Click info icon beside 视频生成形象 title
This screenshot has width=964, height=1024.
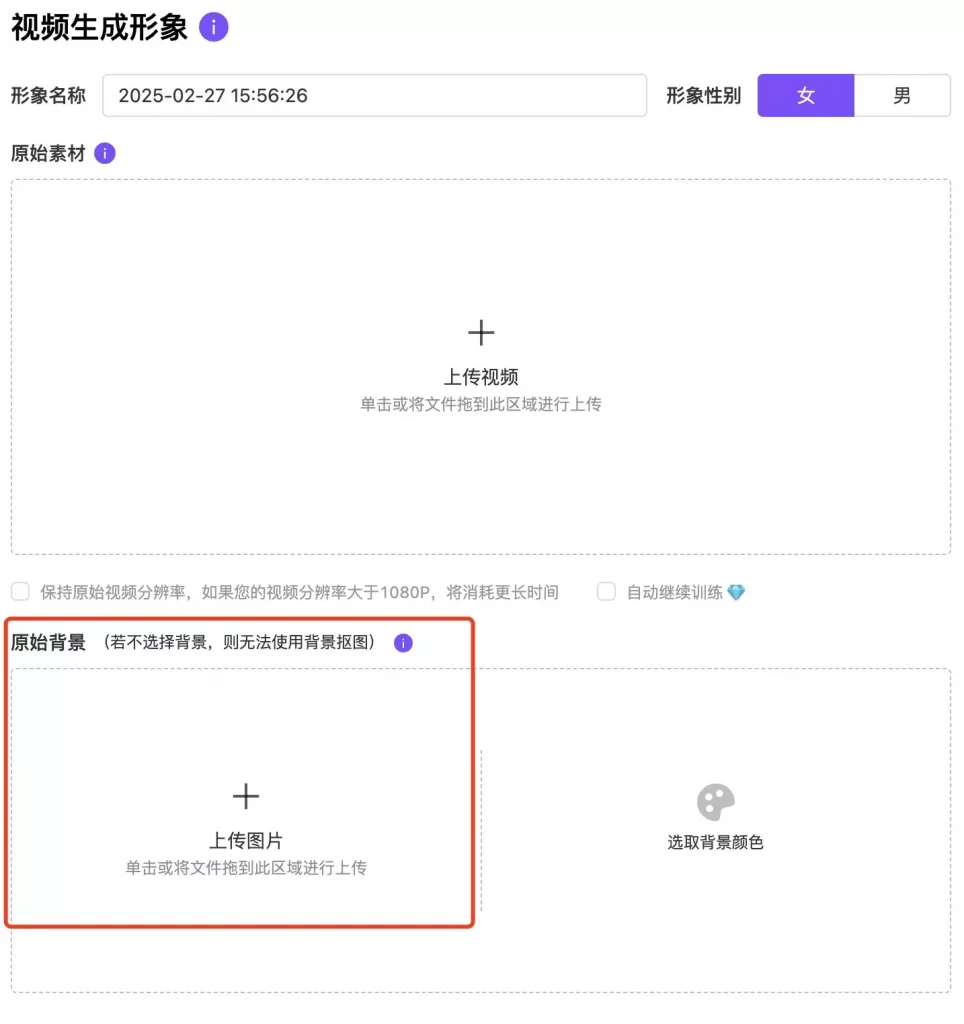click(x=214, y=27)
